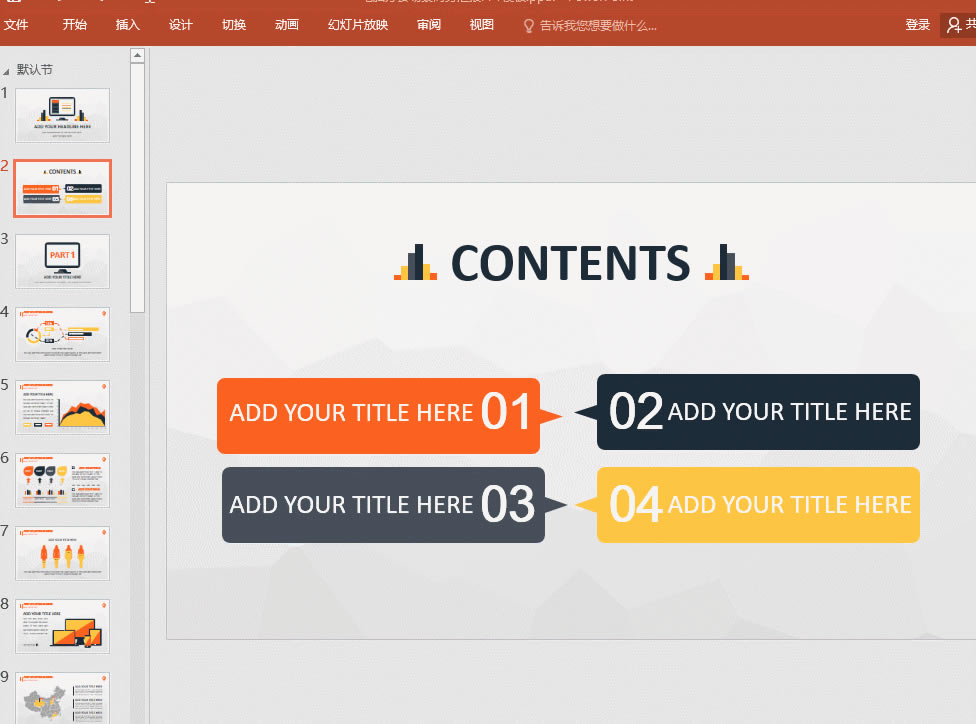Click the lightbulb Tell Me icon
The width and height of the screenshot is (976, 724).
point(529,25)
